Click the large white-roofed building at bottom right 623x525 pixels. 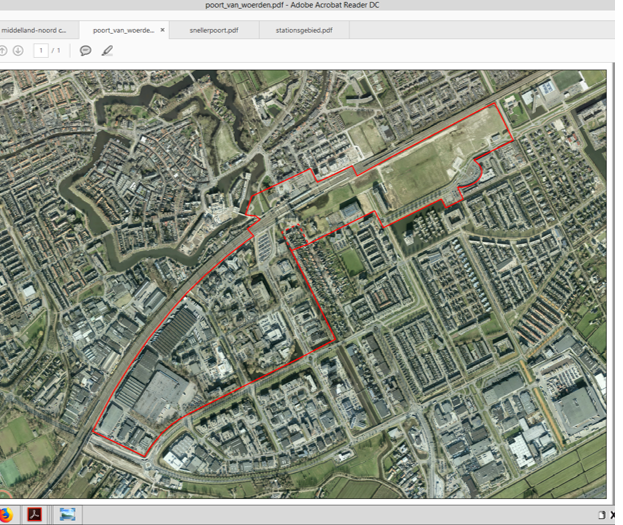coord(578,408)
